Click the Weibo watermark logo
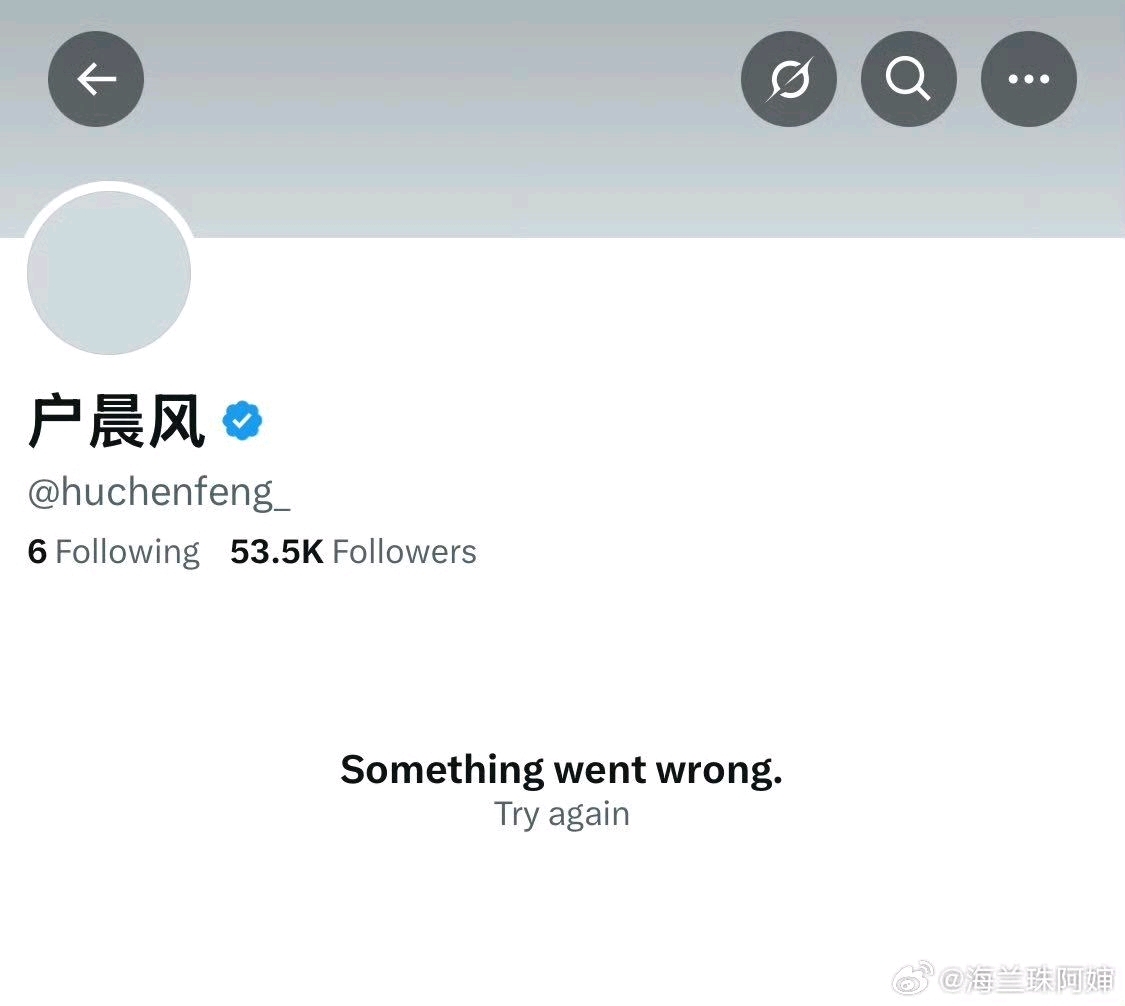Viewport: 1125px width, 1006px height. (912, 979)
